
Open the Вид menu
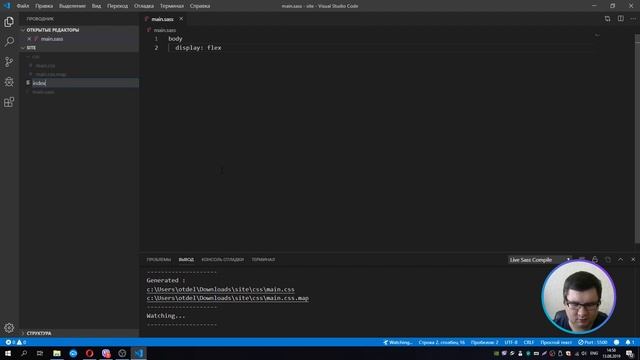tap(96, 6)
